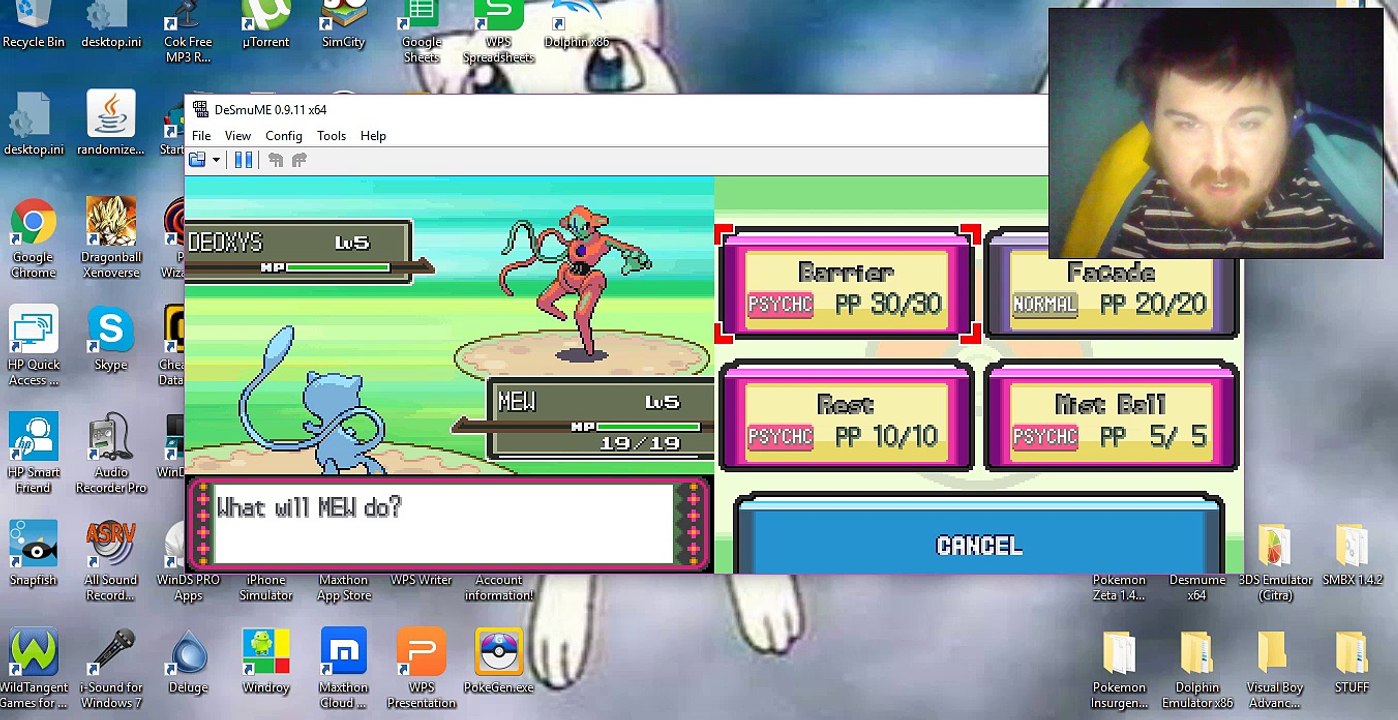Click the Open ROM toolbar icon in DeSmuME
The height and width of the screenshot is (720, 1398).
coord(197,160)
